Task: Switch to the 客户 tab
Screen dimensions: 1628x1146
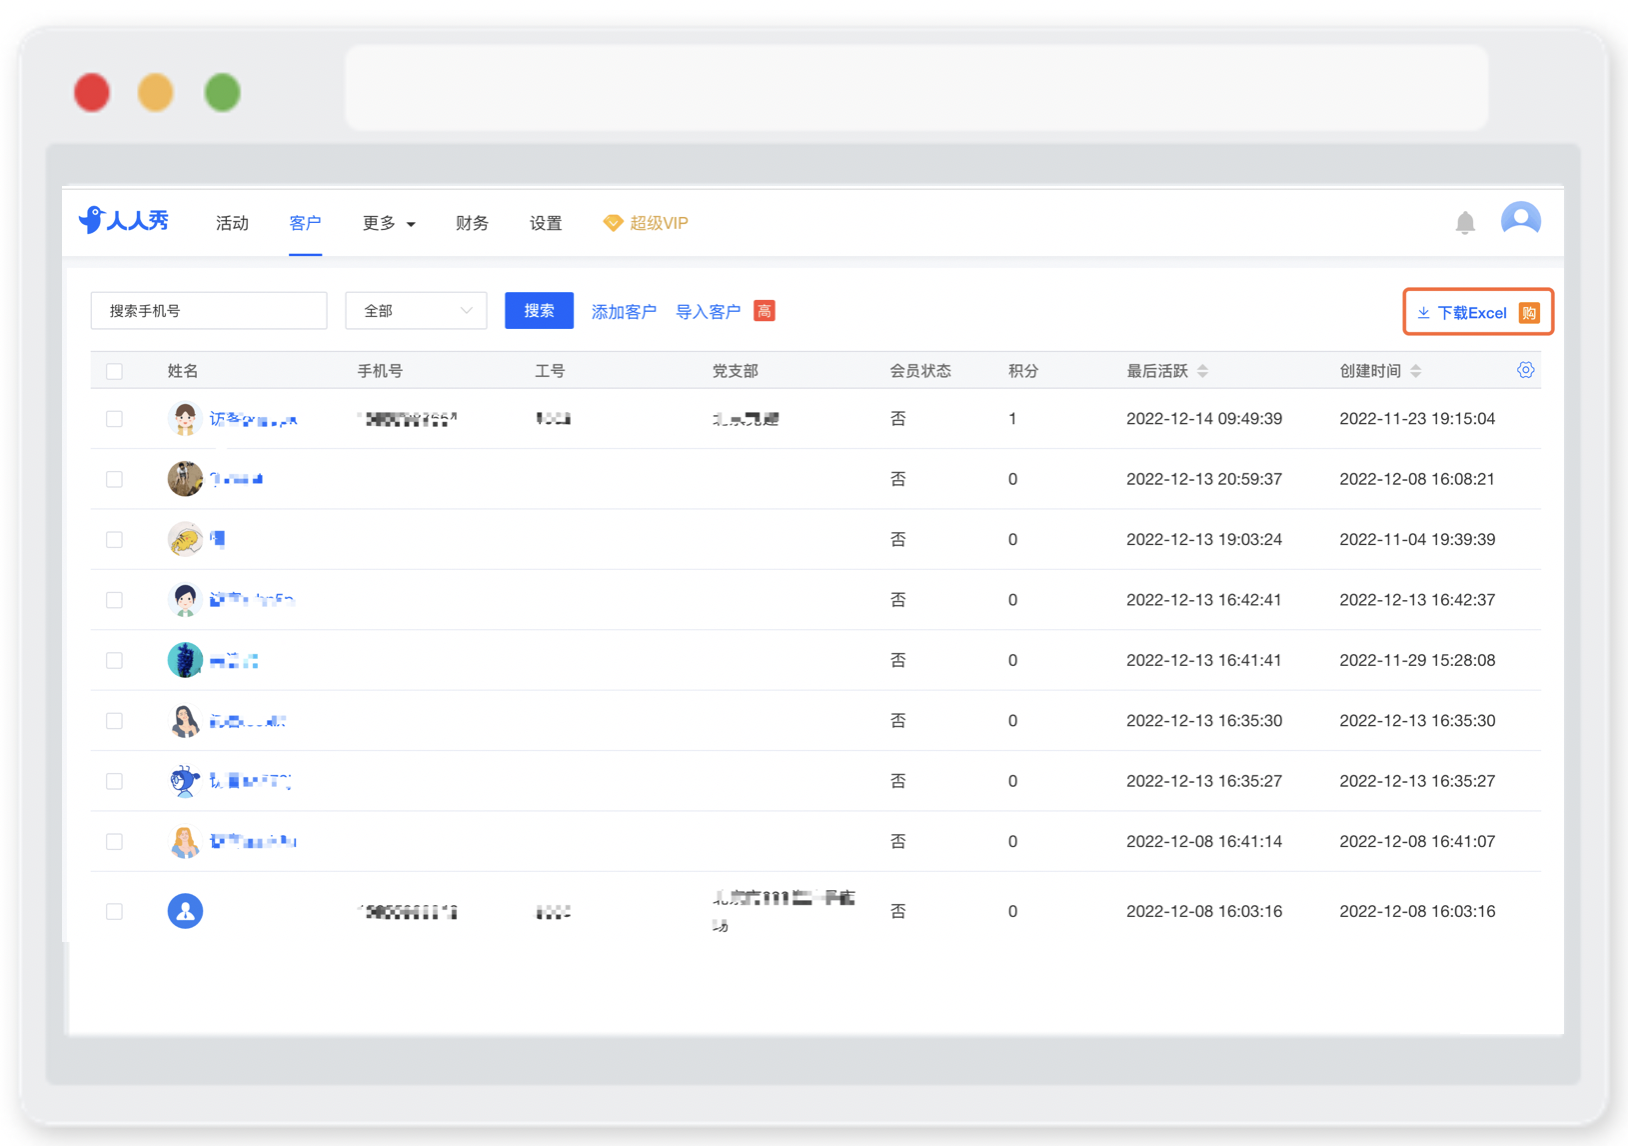Action: pos(305,223)
